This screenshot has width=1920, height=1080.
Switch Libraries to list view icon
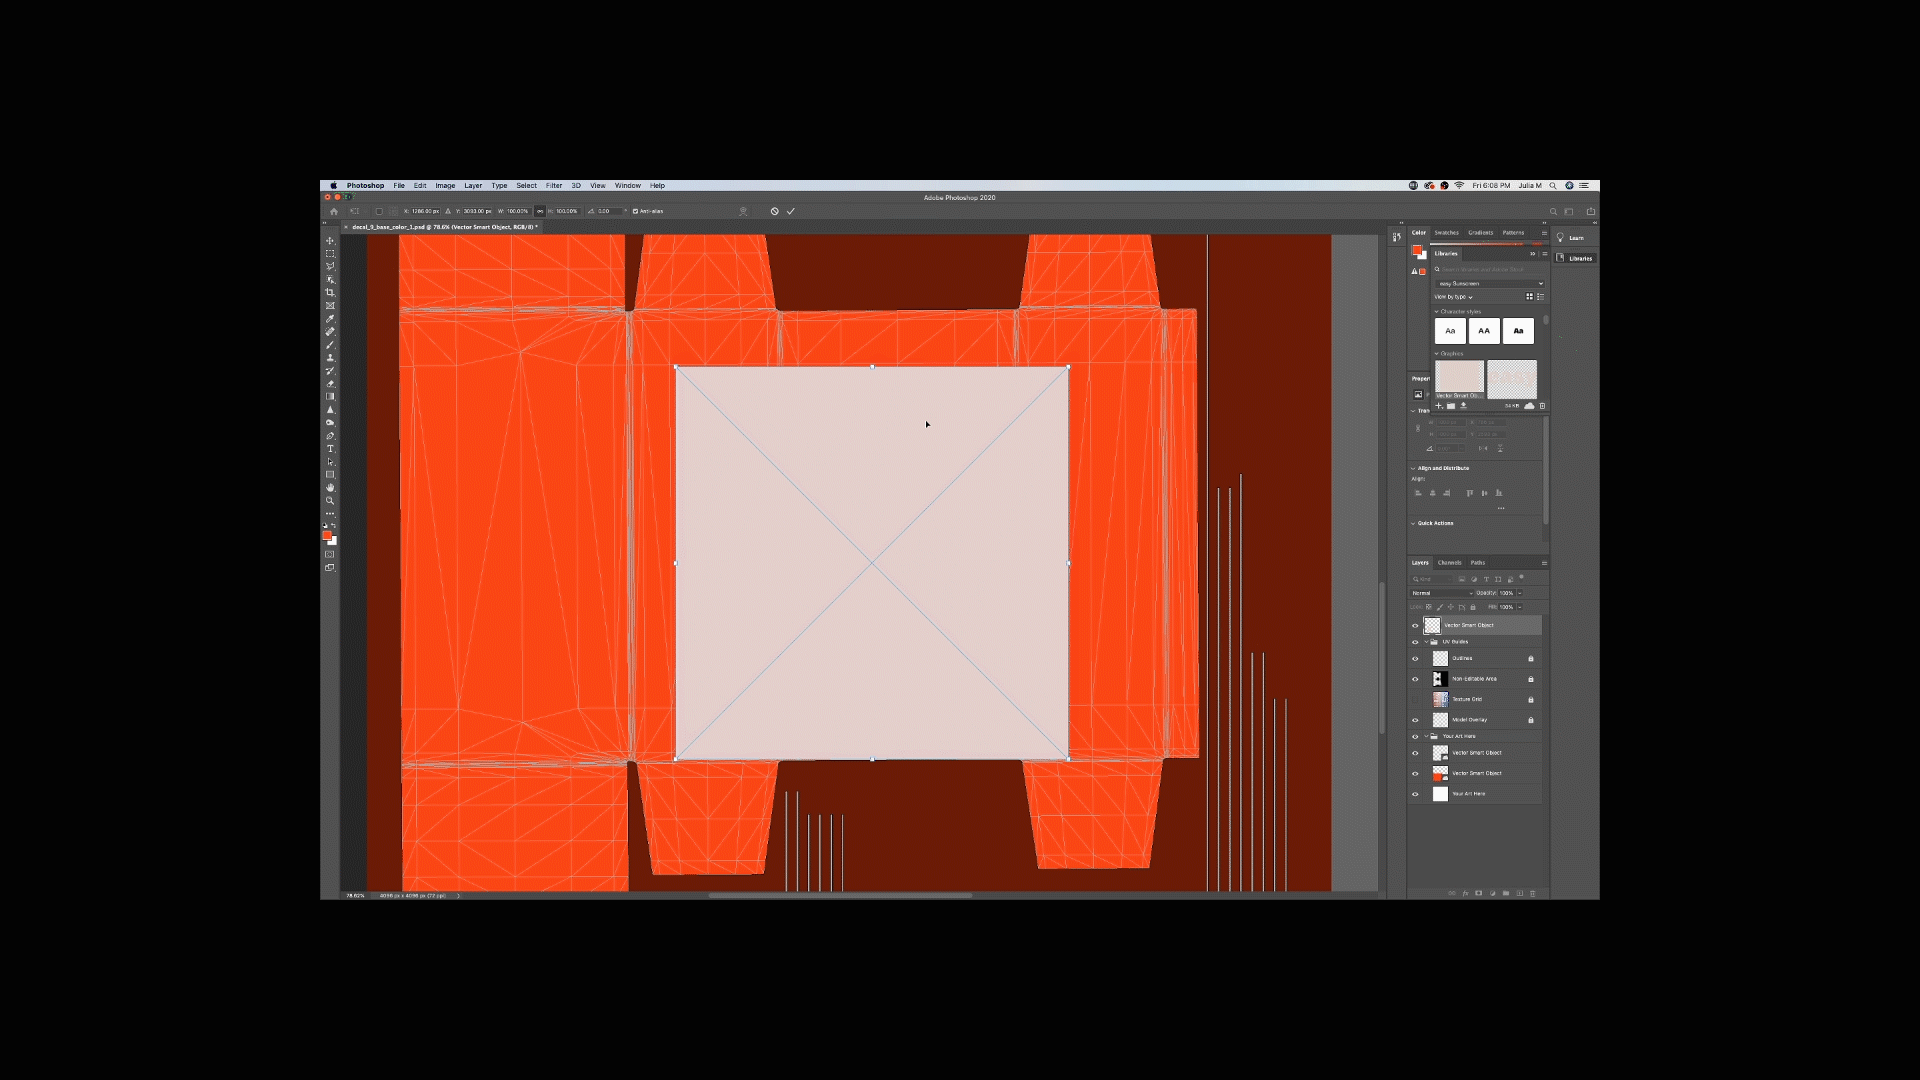click(1540, 297)
